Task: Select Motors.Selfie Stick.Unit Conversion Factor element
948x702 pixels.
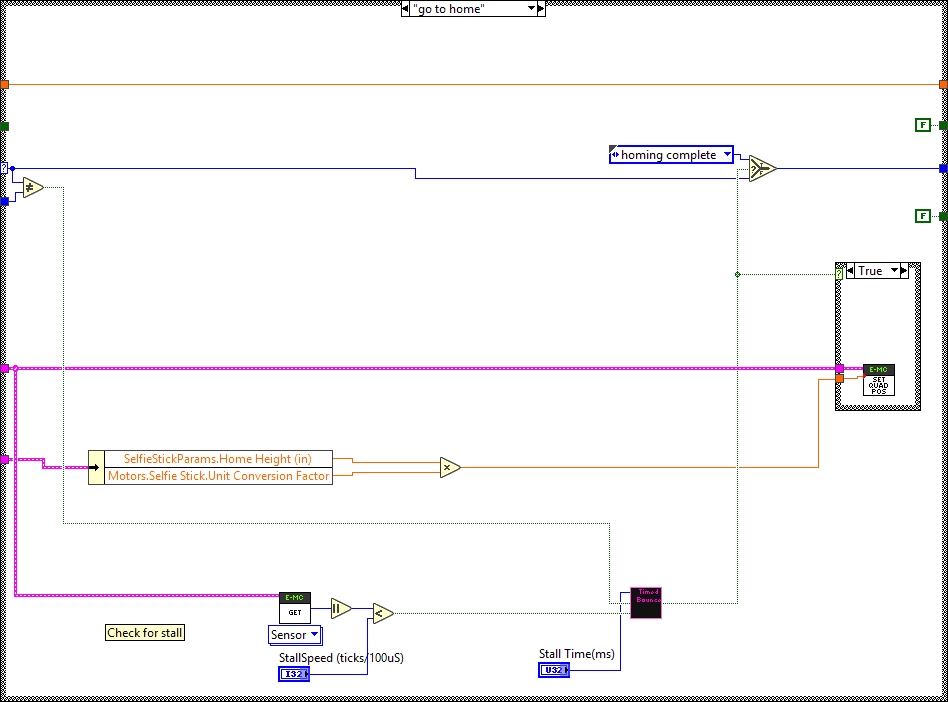Action: coord(218,476)
